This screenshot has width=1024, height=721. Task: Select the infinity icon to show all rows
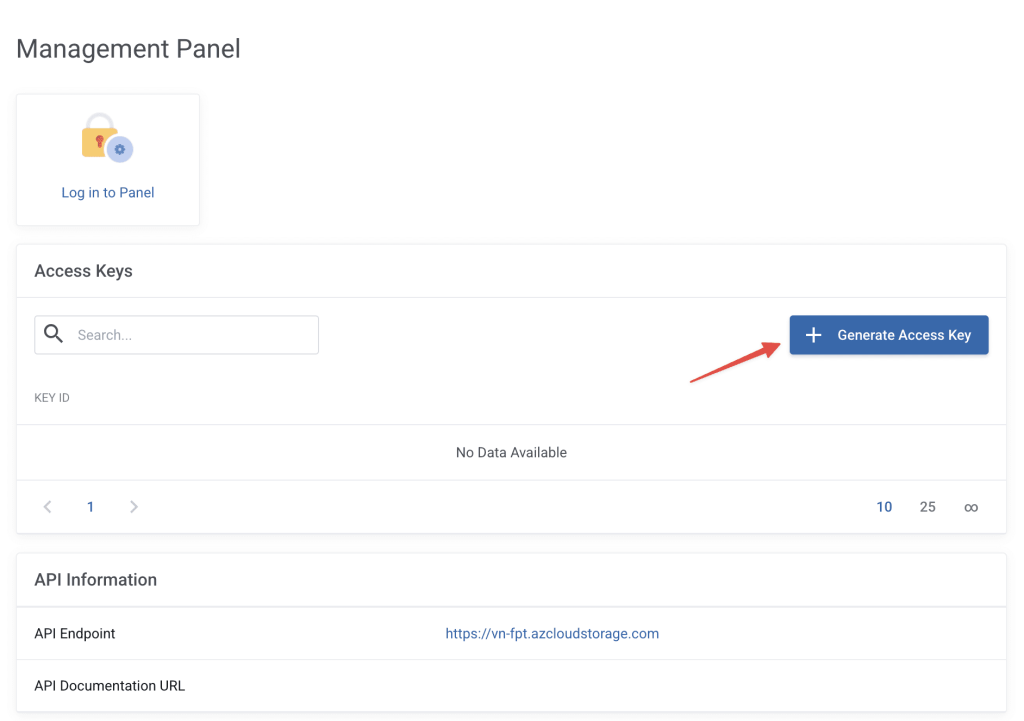(x=971, y=507)
